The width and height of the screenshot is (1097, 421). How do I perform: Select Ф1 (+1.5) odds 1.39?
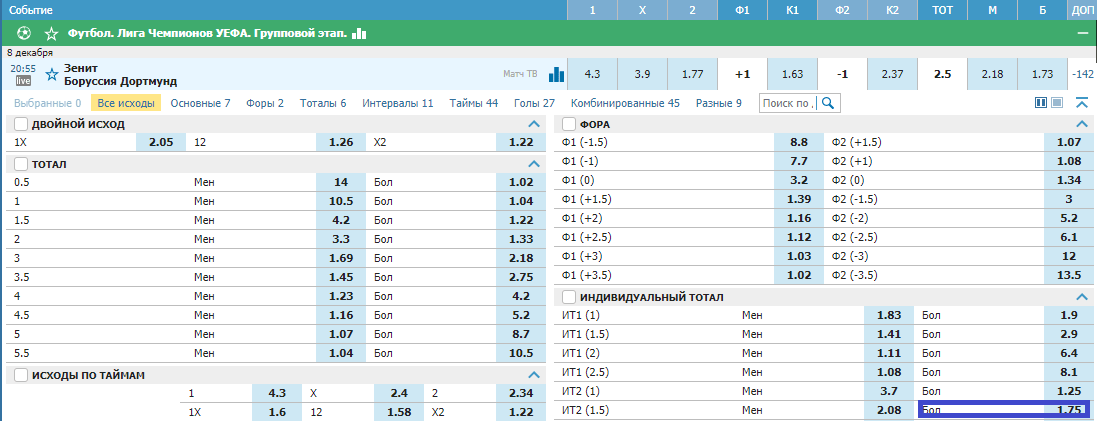pos(798,199)
